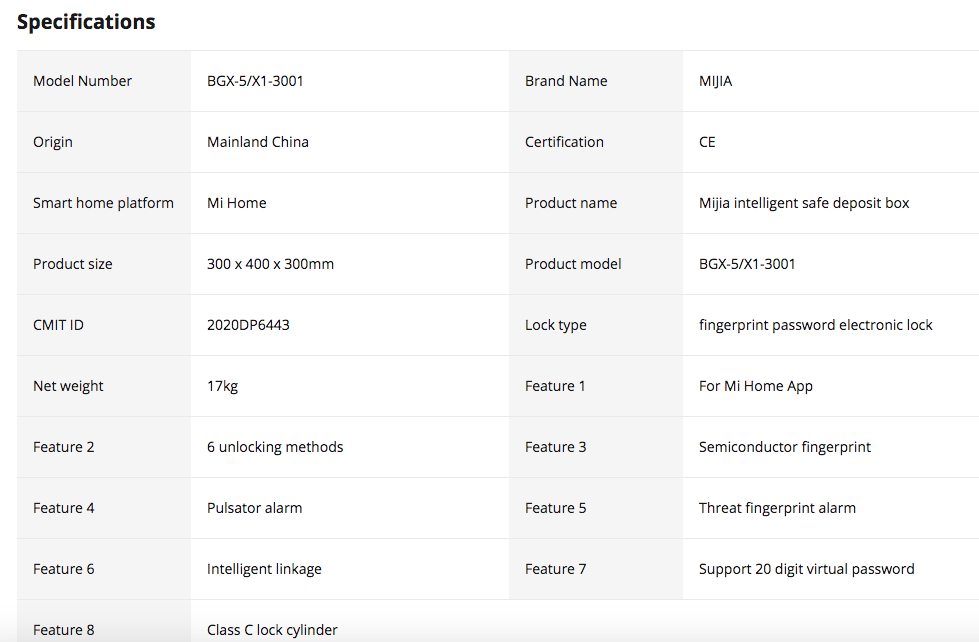Click the Feature 8 label

click(x=64, y=630)
